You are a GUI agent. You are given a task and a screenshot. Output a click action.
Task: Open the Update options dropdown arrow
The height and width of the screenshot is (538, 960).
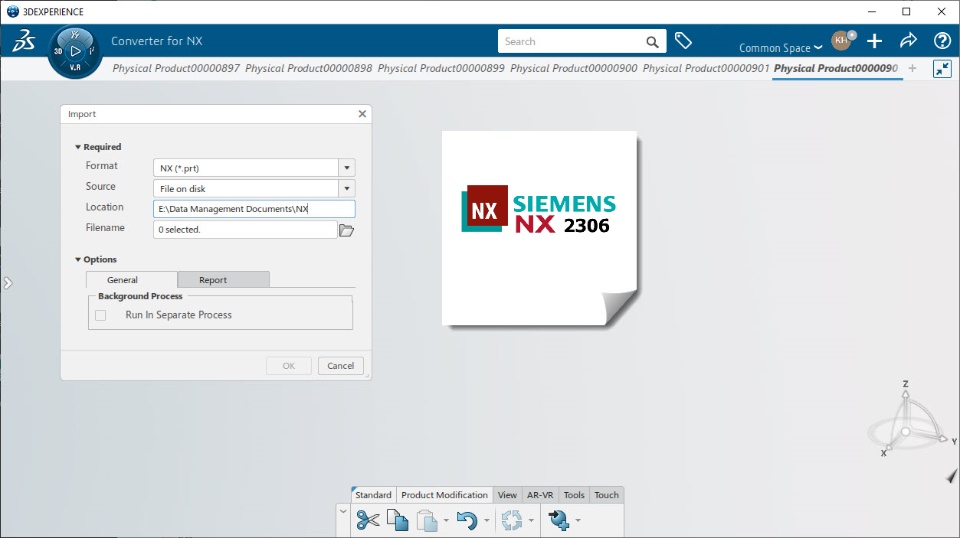click(x=531, y=521)
